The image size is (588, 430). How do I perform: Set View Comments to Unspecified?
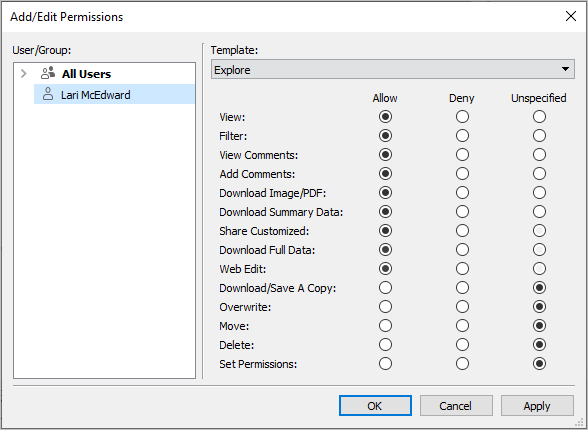(x=539, y=154)
